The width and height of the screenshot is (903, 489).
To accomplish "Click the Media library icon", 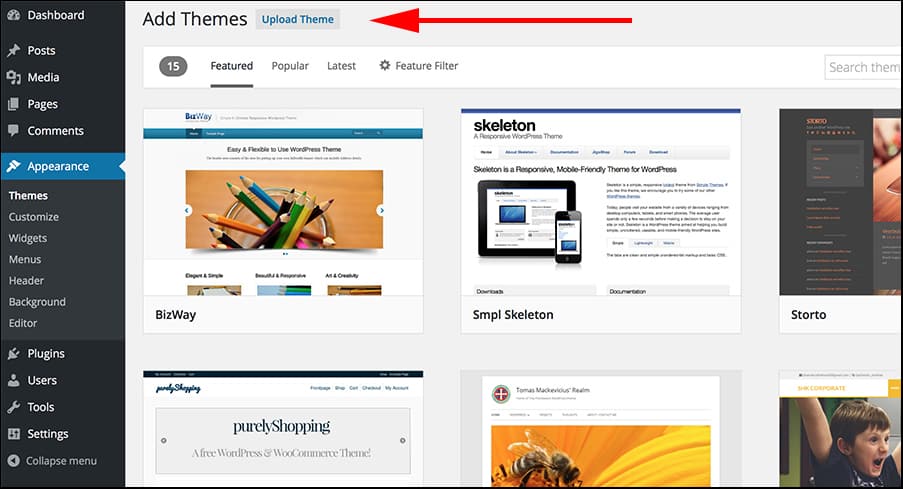I will 14,77.
